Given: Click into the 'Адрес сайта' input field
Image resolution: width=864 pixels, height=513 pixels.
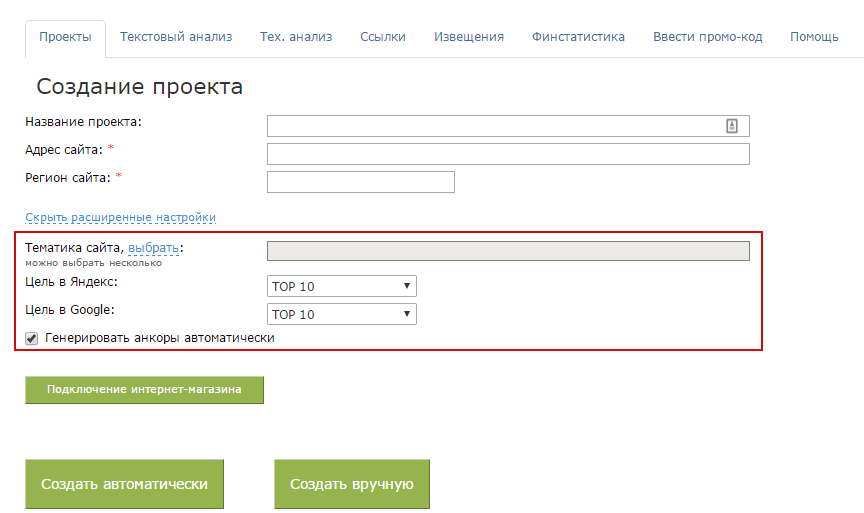Looking at the screenshot, I should coord(508,154).
